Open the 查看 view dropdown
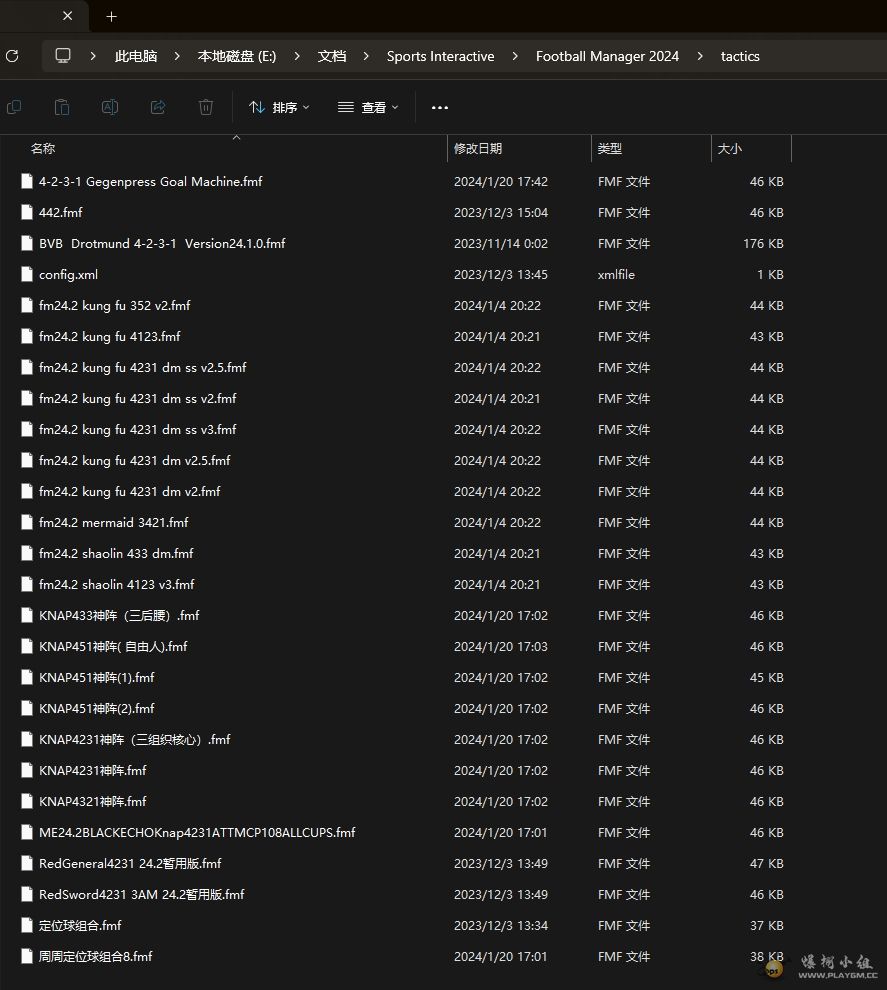The width and height of the screenshot is (887, 990). 368,107
